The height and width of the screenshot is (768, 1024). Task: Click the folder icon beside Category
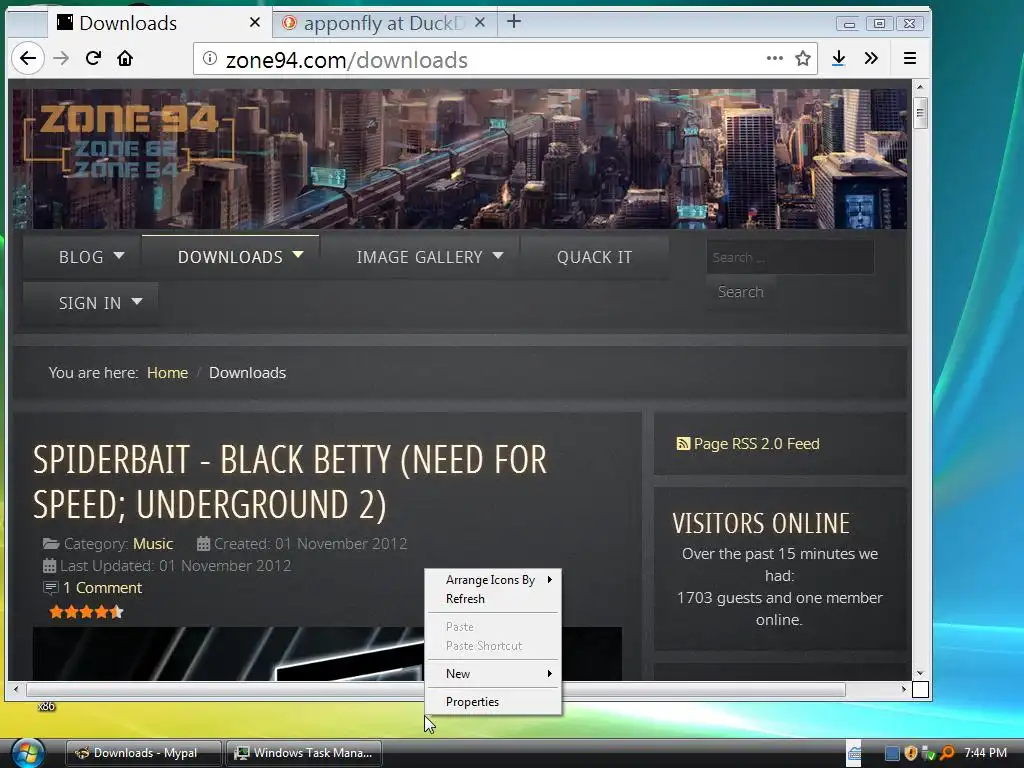50,543
